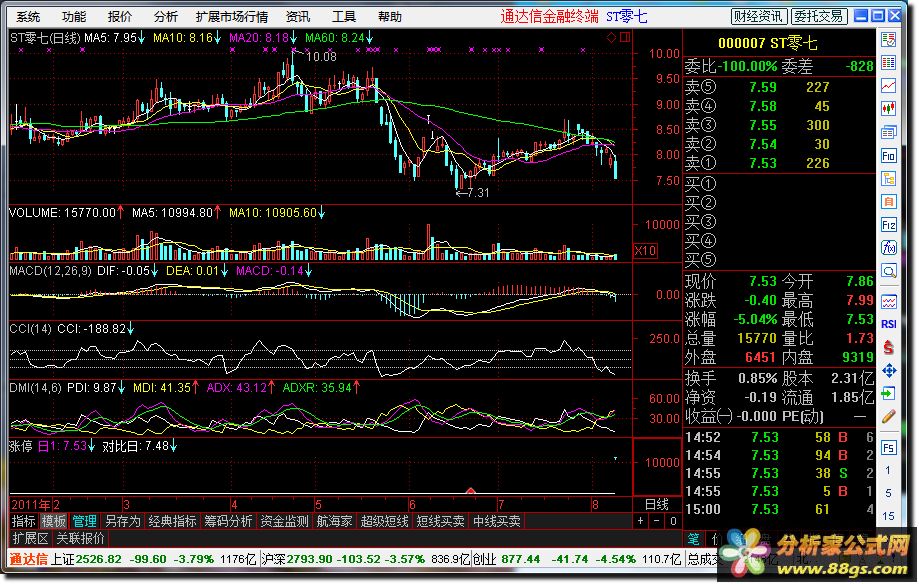Click the wavy lines indicator icon
The width and height of the screenshot is (919, 584).
[889, 301]
